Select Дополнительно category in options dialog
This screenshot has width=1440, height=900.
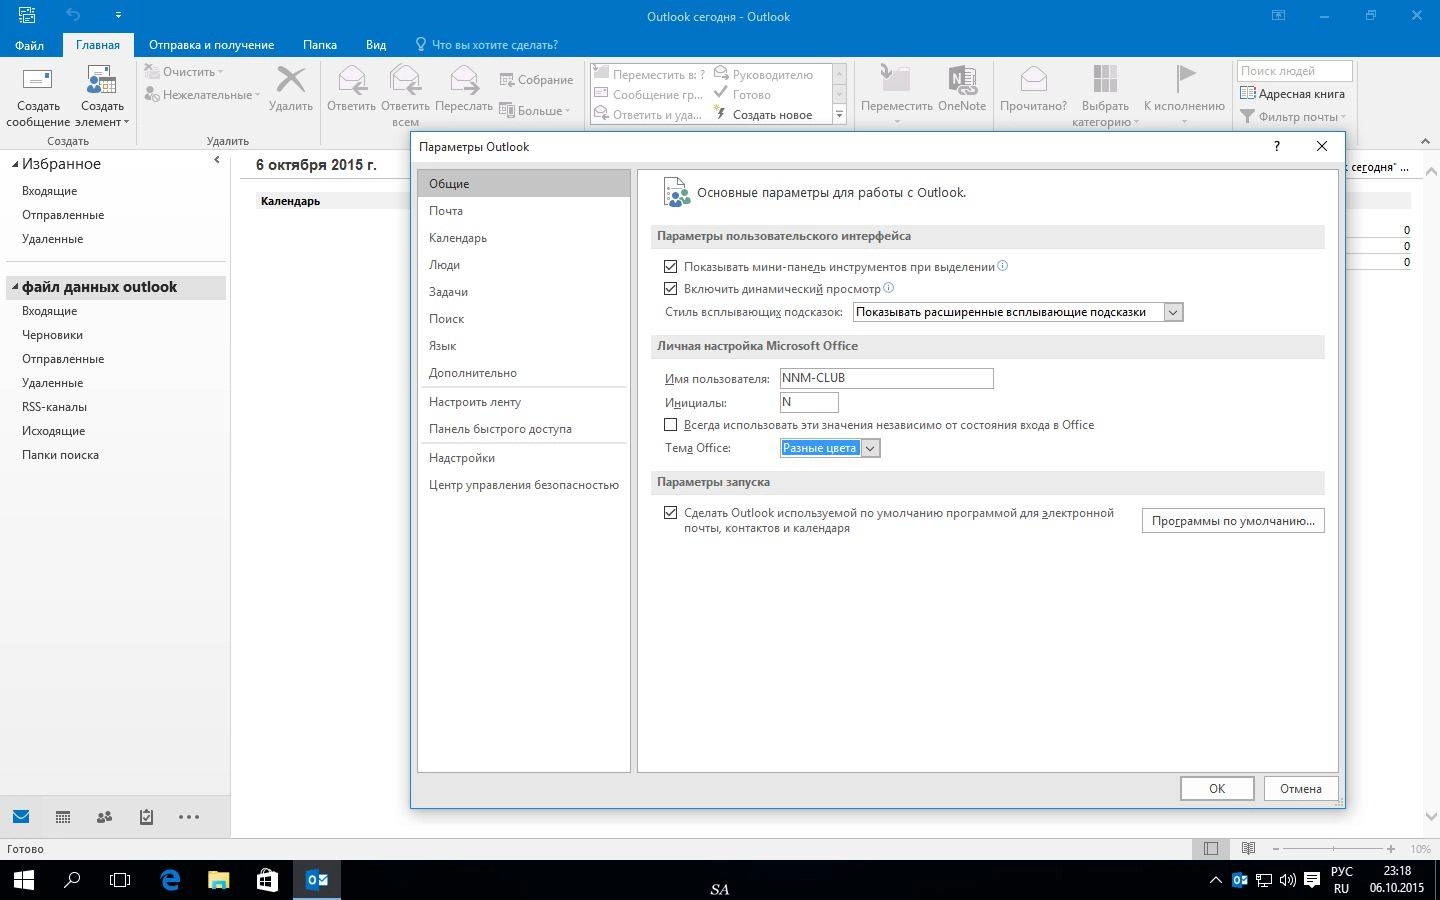[523, 373]
